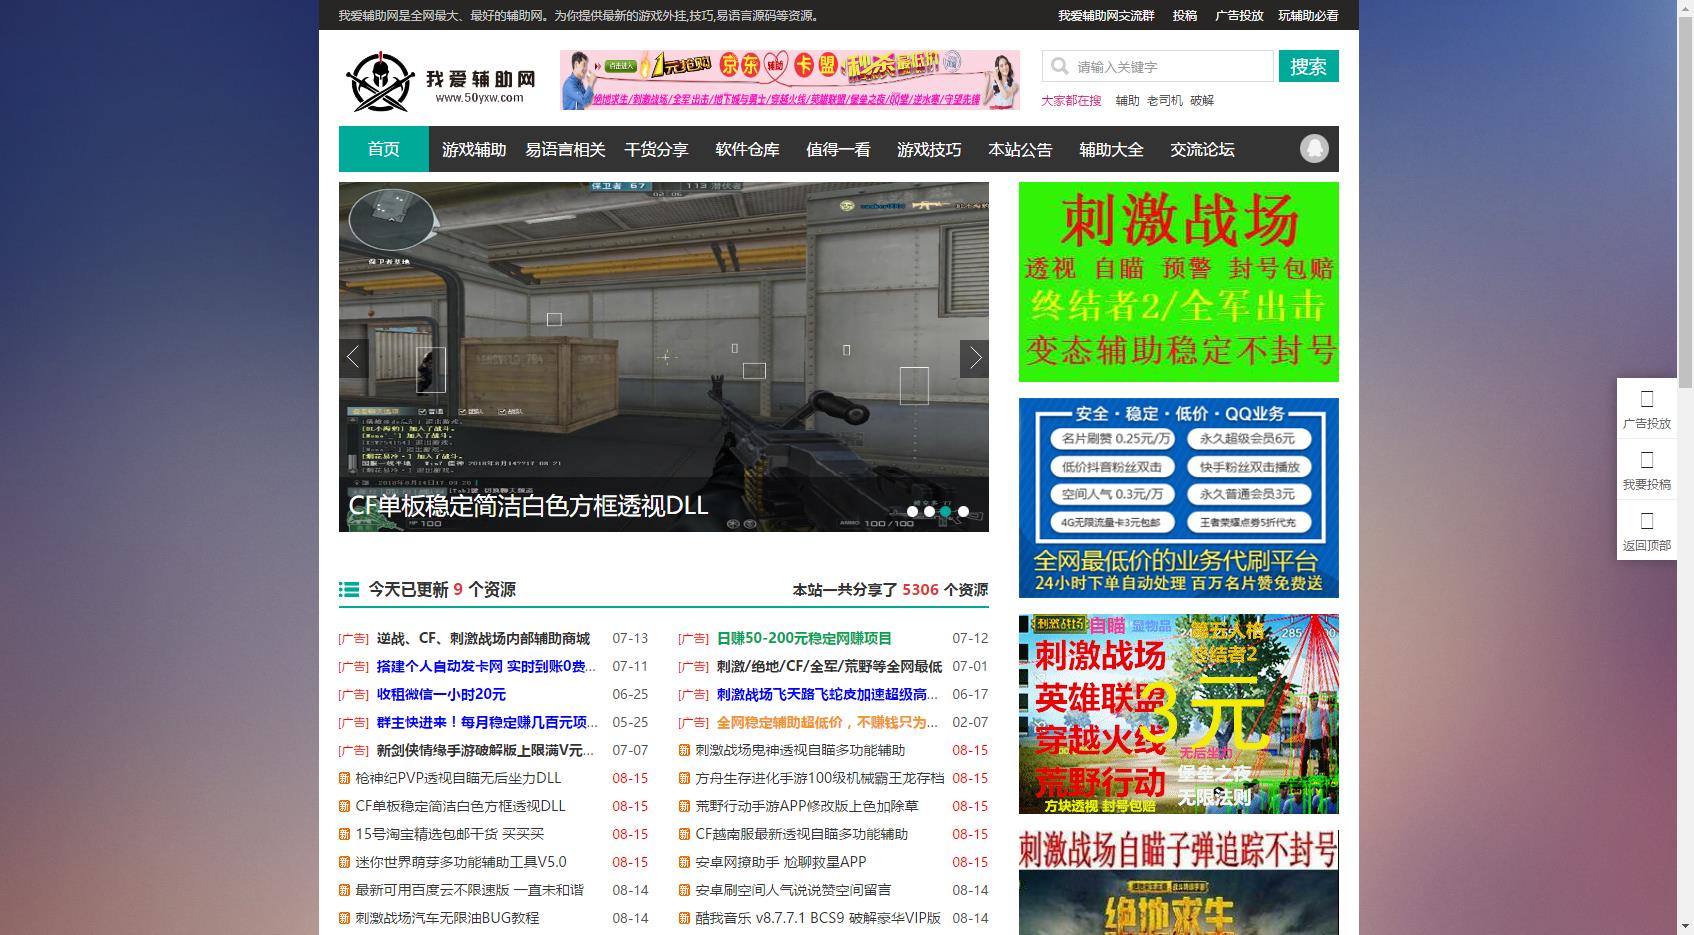Screen dimensions: 1694x935
Task: Open the 本站公告 navigation menu
Action: pos(1020,149)
